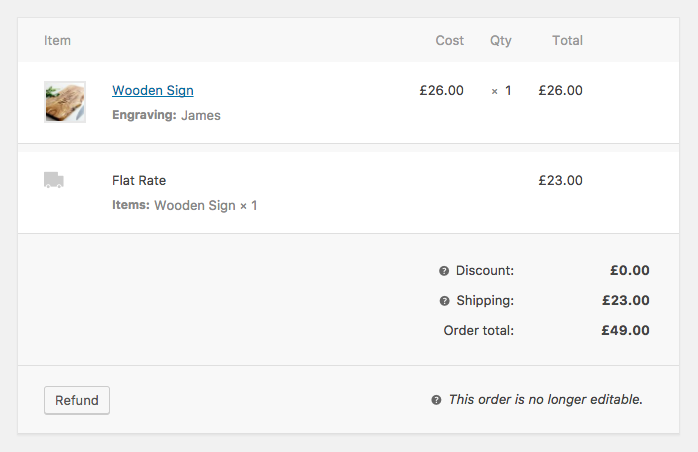
Task: Click the help icon beside Shipping
Action: pyautogui.click(x=444, y=301)
